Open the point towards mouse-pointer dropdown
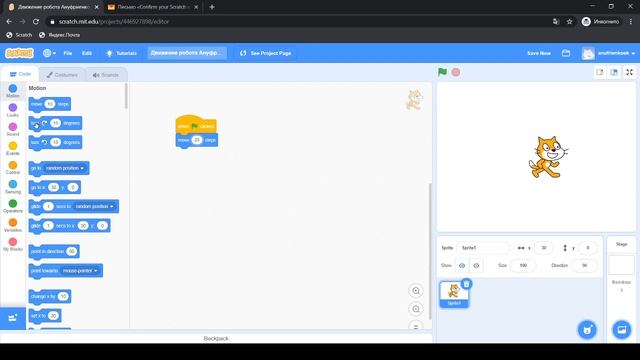The width and height of the screenshot is (640, 360). click(x=80, y=271)
